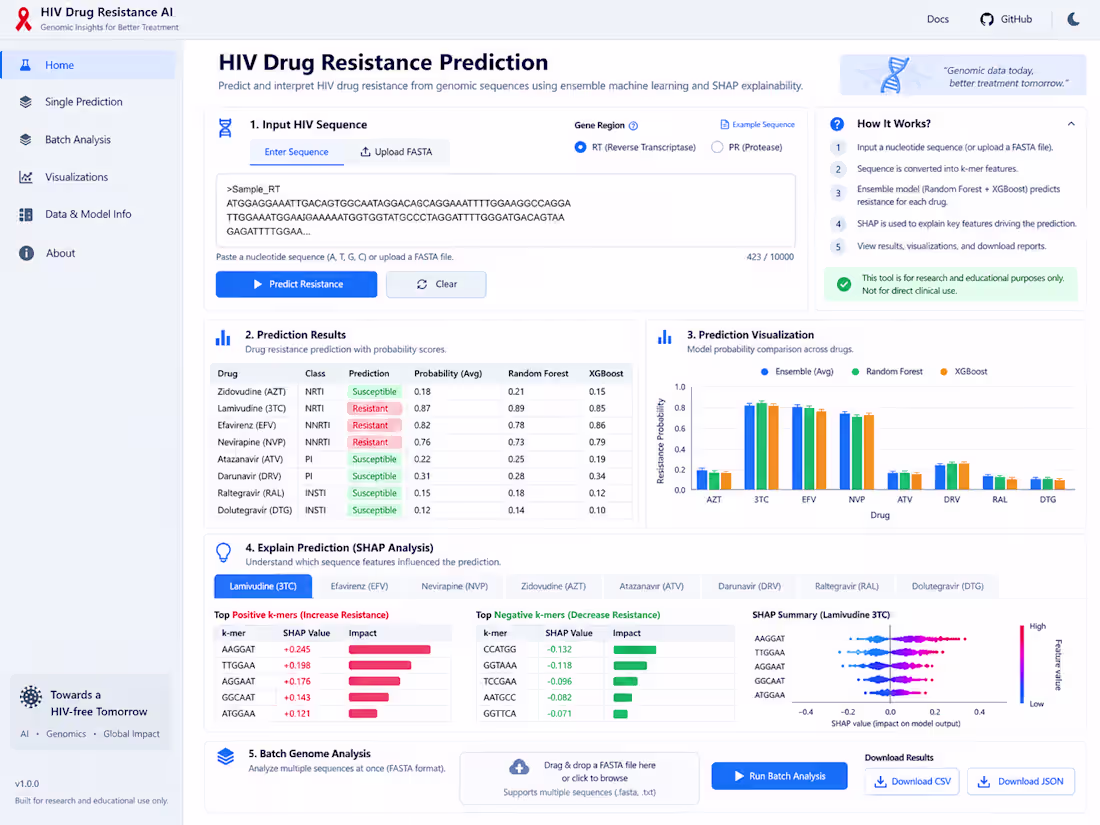This screenshot has height=825, width=1100.
Task: Click the Prediction Visualization chart icon
Action: click(664, 337)
